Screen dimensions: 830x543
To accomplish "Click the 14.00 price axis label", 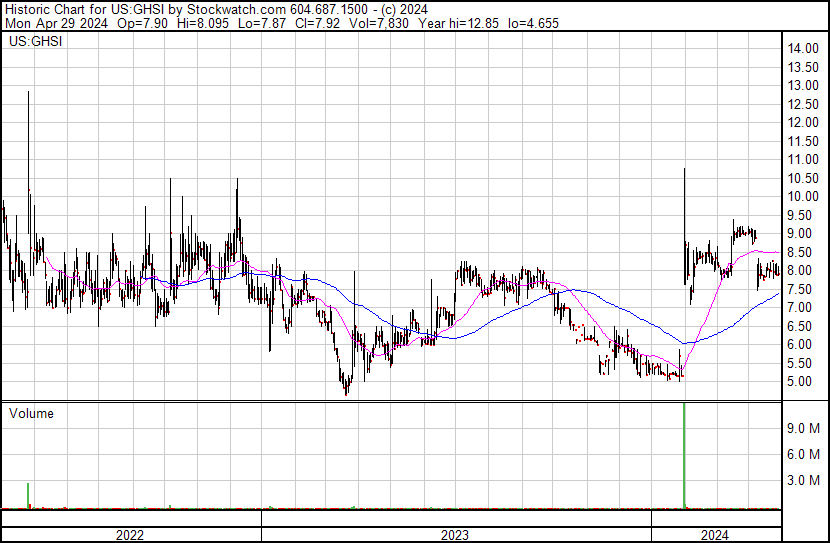I will click(x=803, y=48).
